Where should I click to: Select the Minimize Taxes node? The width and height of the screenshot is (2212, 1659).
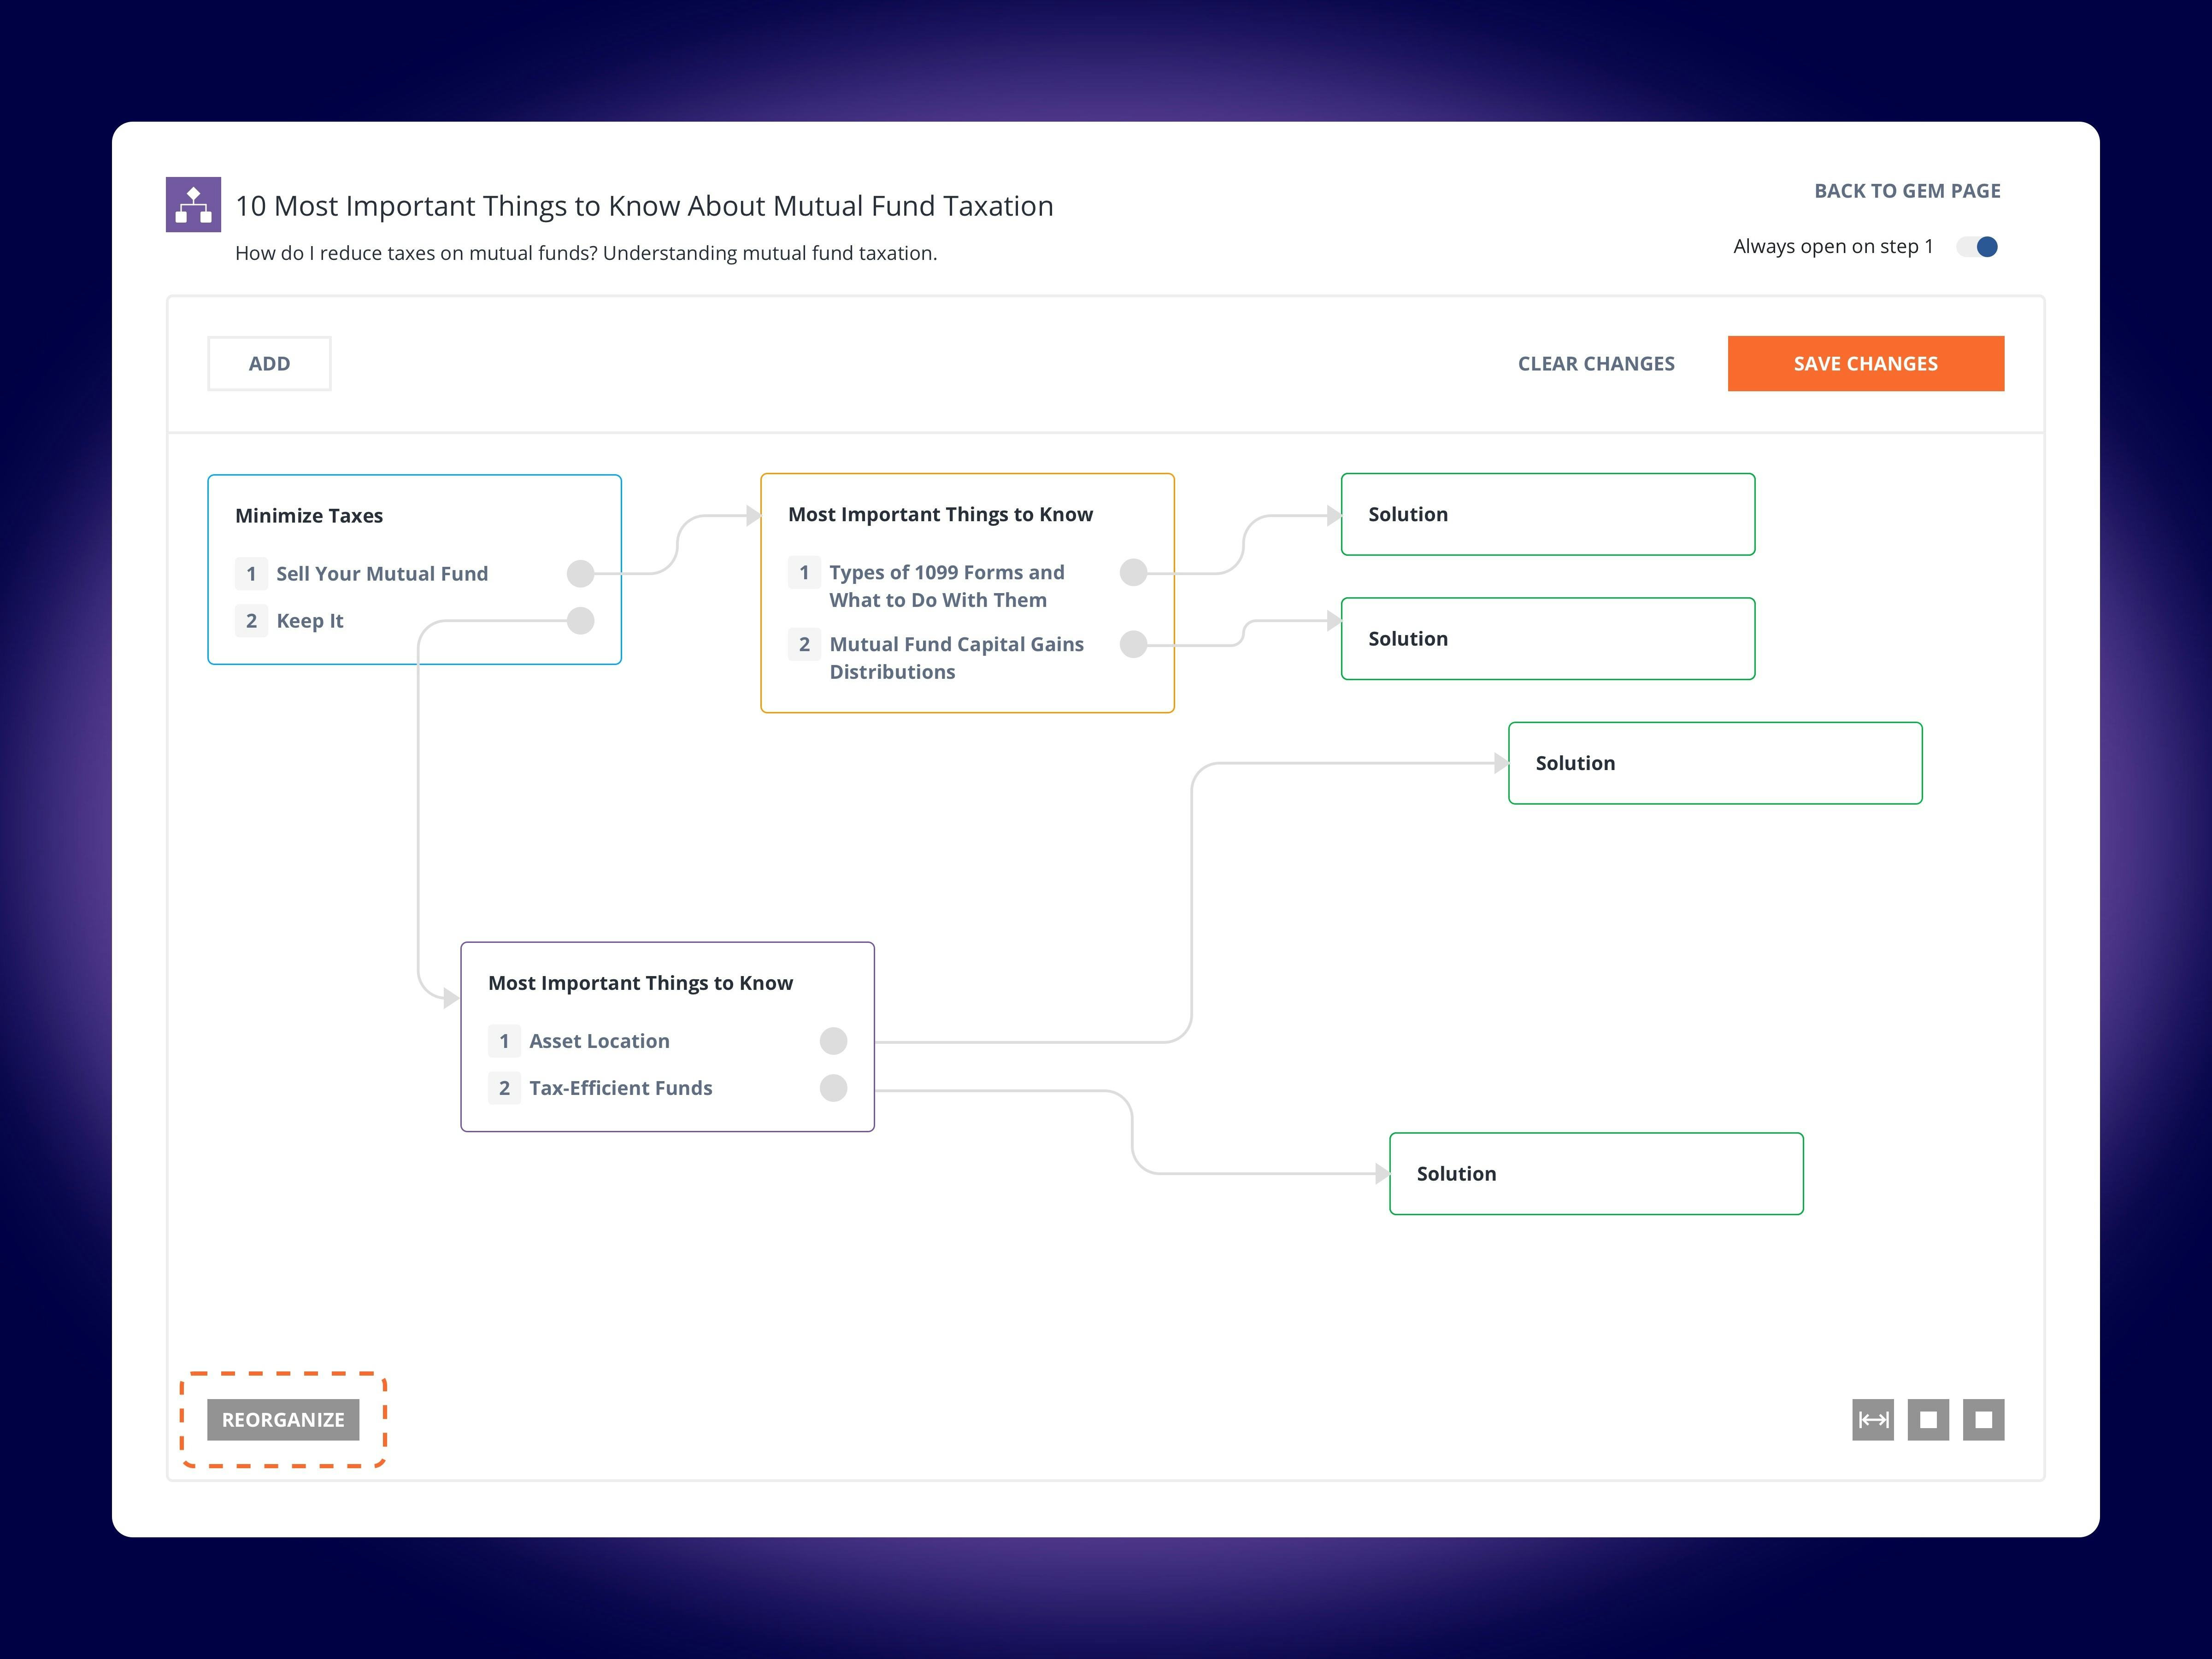point(309,516)
